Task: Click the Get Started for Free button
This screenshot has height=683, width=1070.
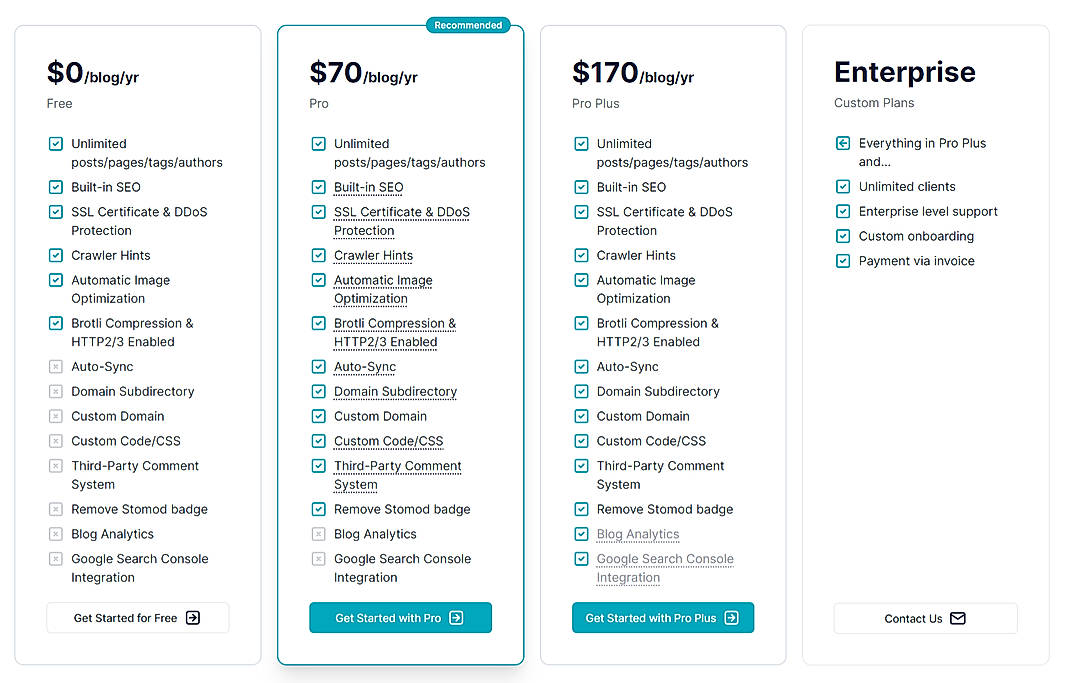Action: [137, 618]
